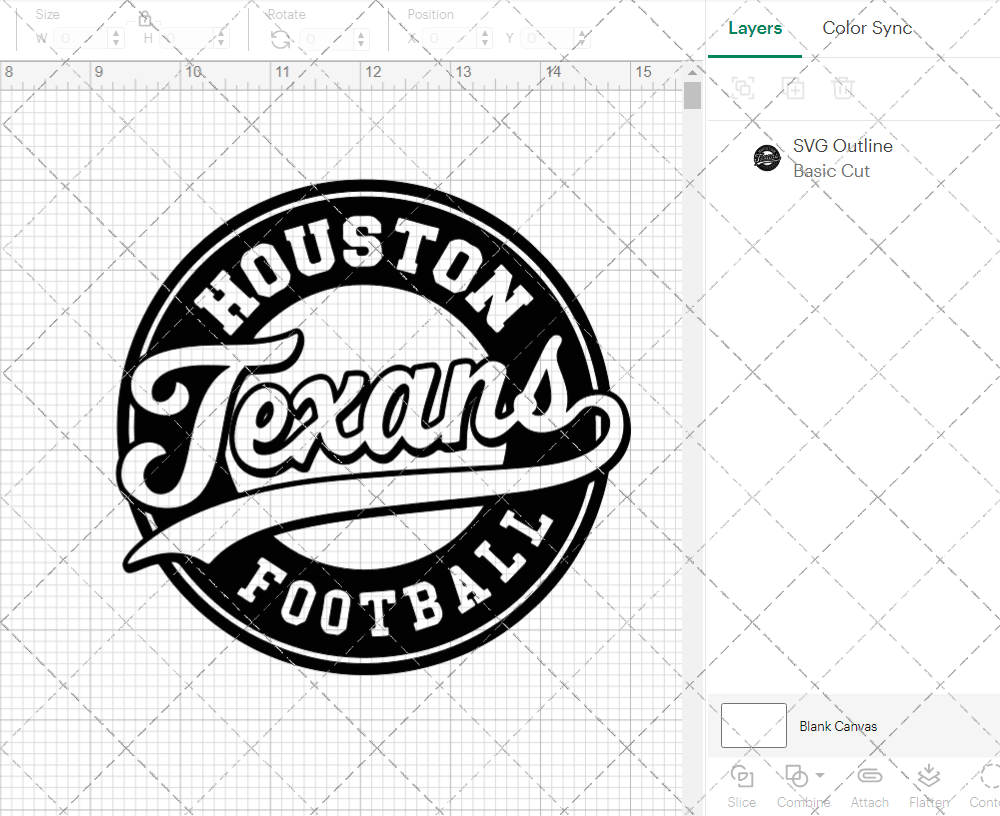
Task: Switch to the Color Sync tab
Action: pyautogui.click(x=867, y=28)
